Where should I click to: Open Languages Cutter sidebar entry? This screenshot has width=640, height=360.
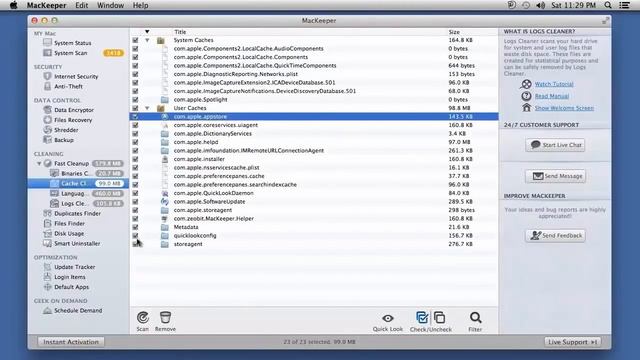point(76,193)
